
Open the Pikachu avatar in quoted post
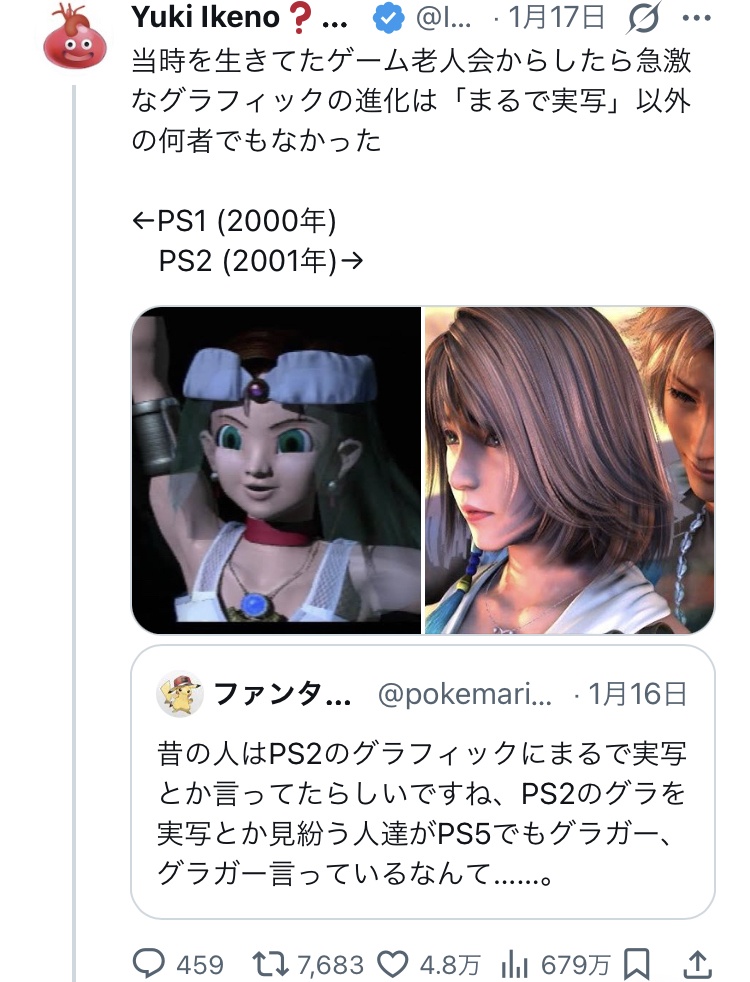180,694
